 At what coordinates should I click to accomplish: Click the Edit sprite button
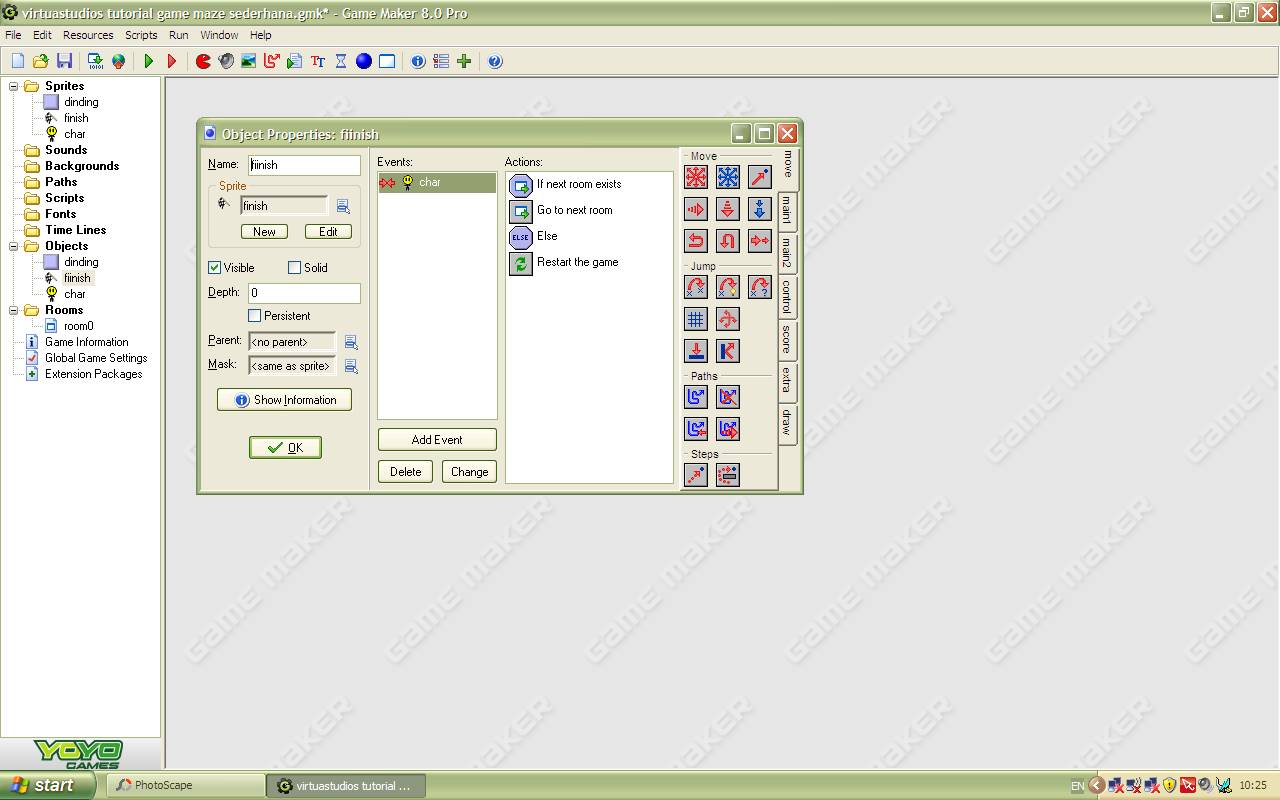tap(328, 231)
